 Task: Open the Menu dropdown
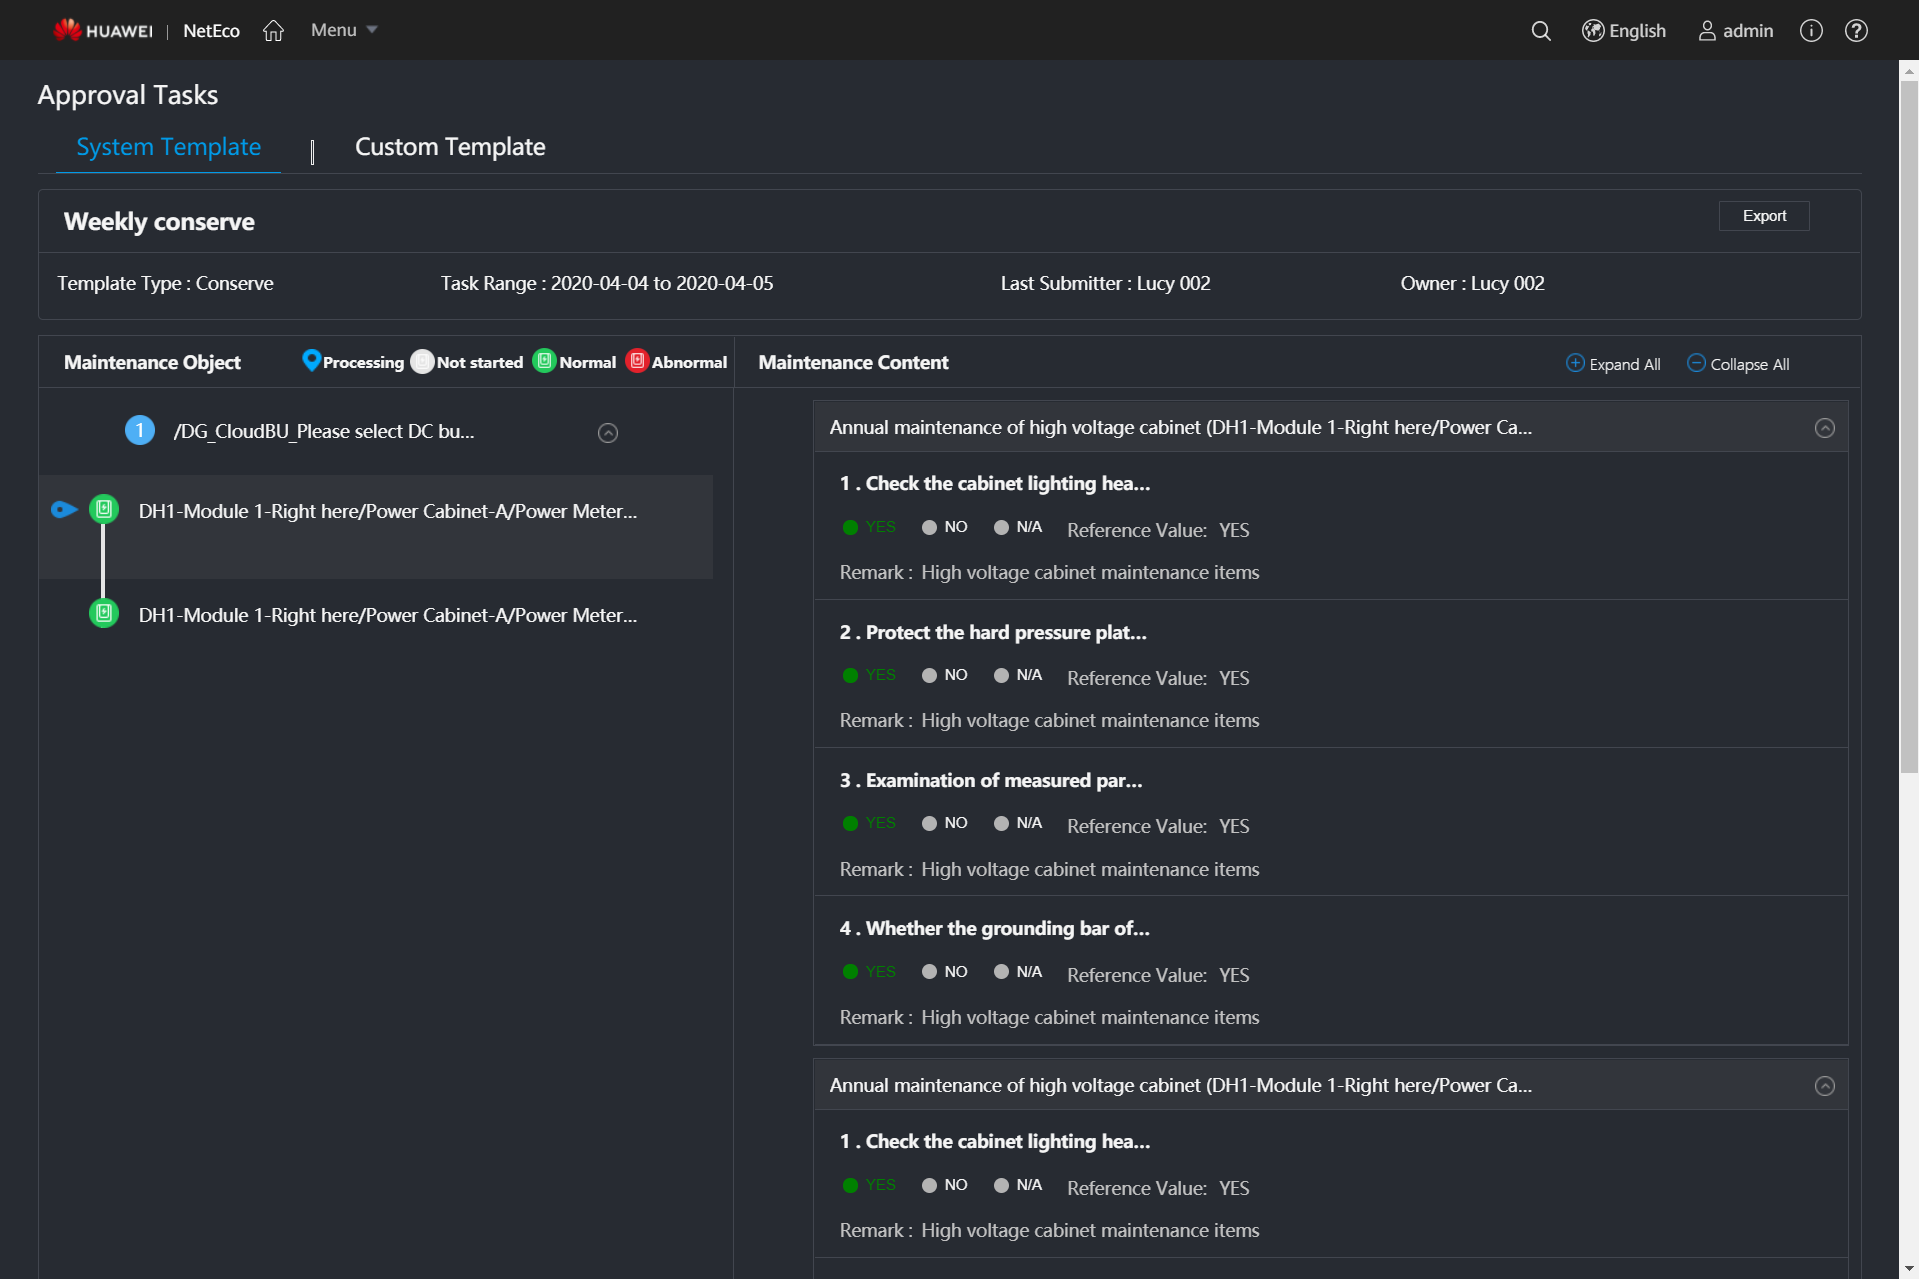[342, 30]
